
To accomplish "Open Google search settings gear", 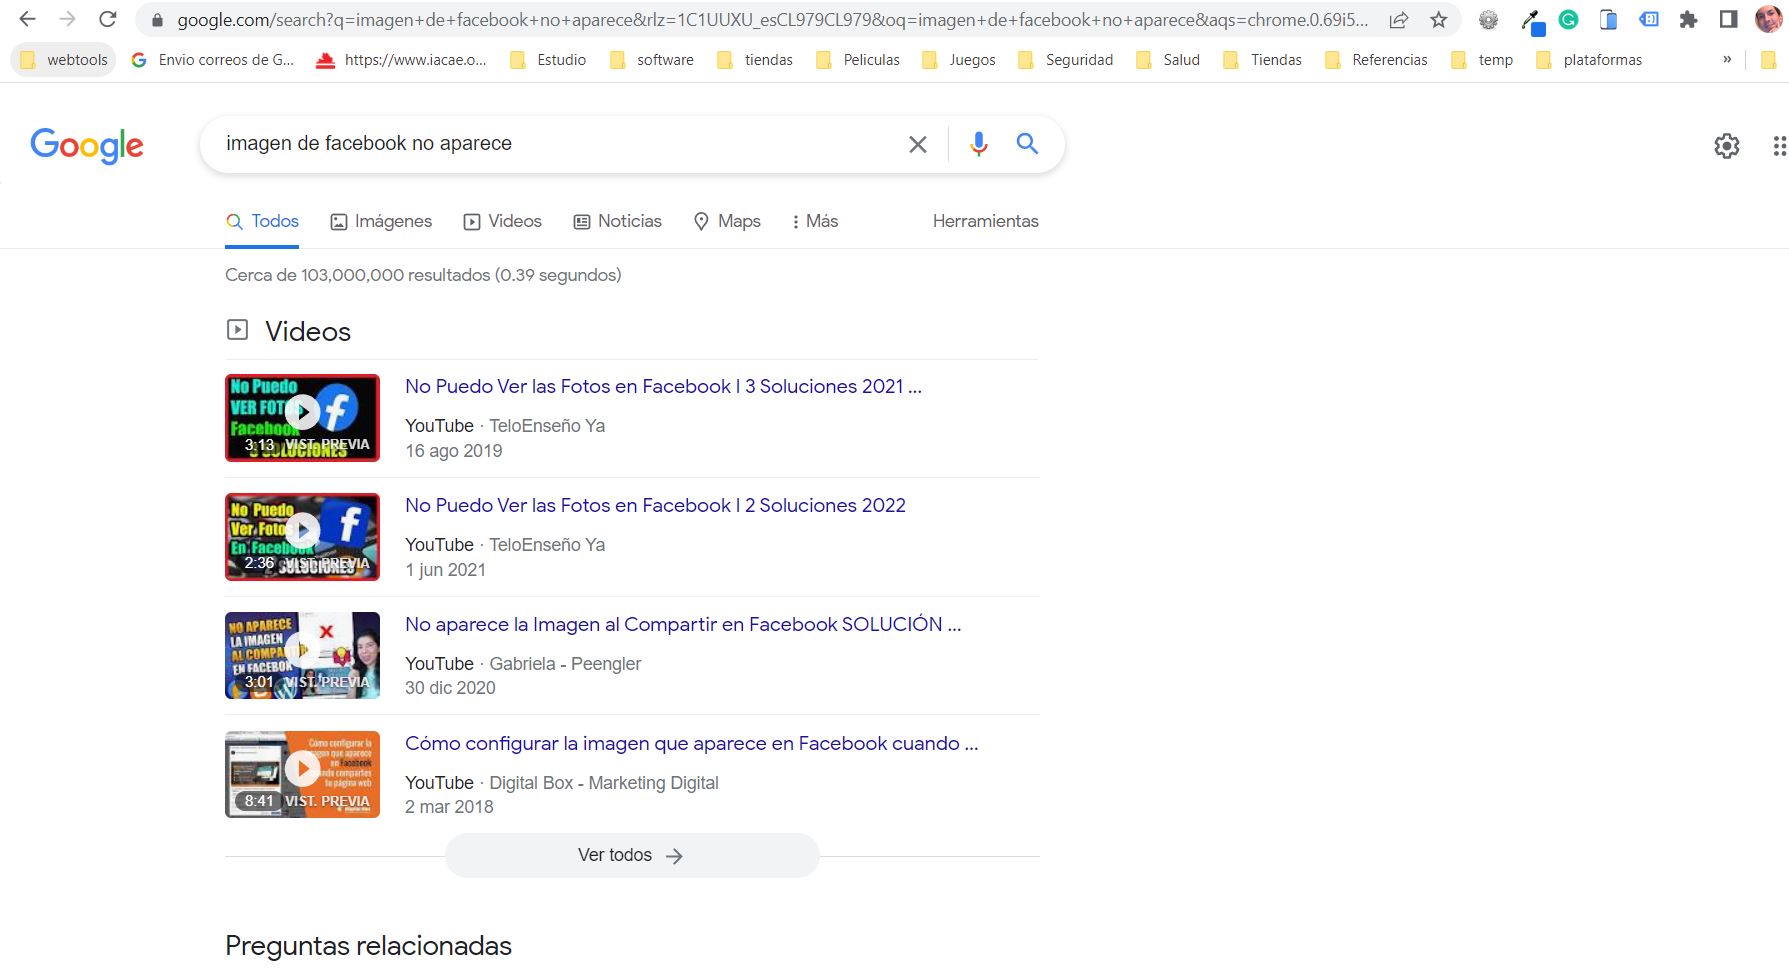I will [1727, 146].
